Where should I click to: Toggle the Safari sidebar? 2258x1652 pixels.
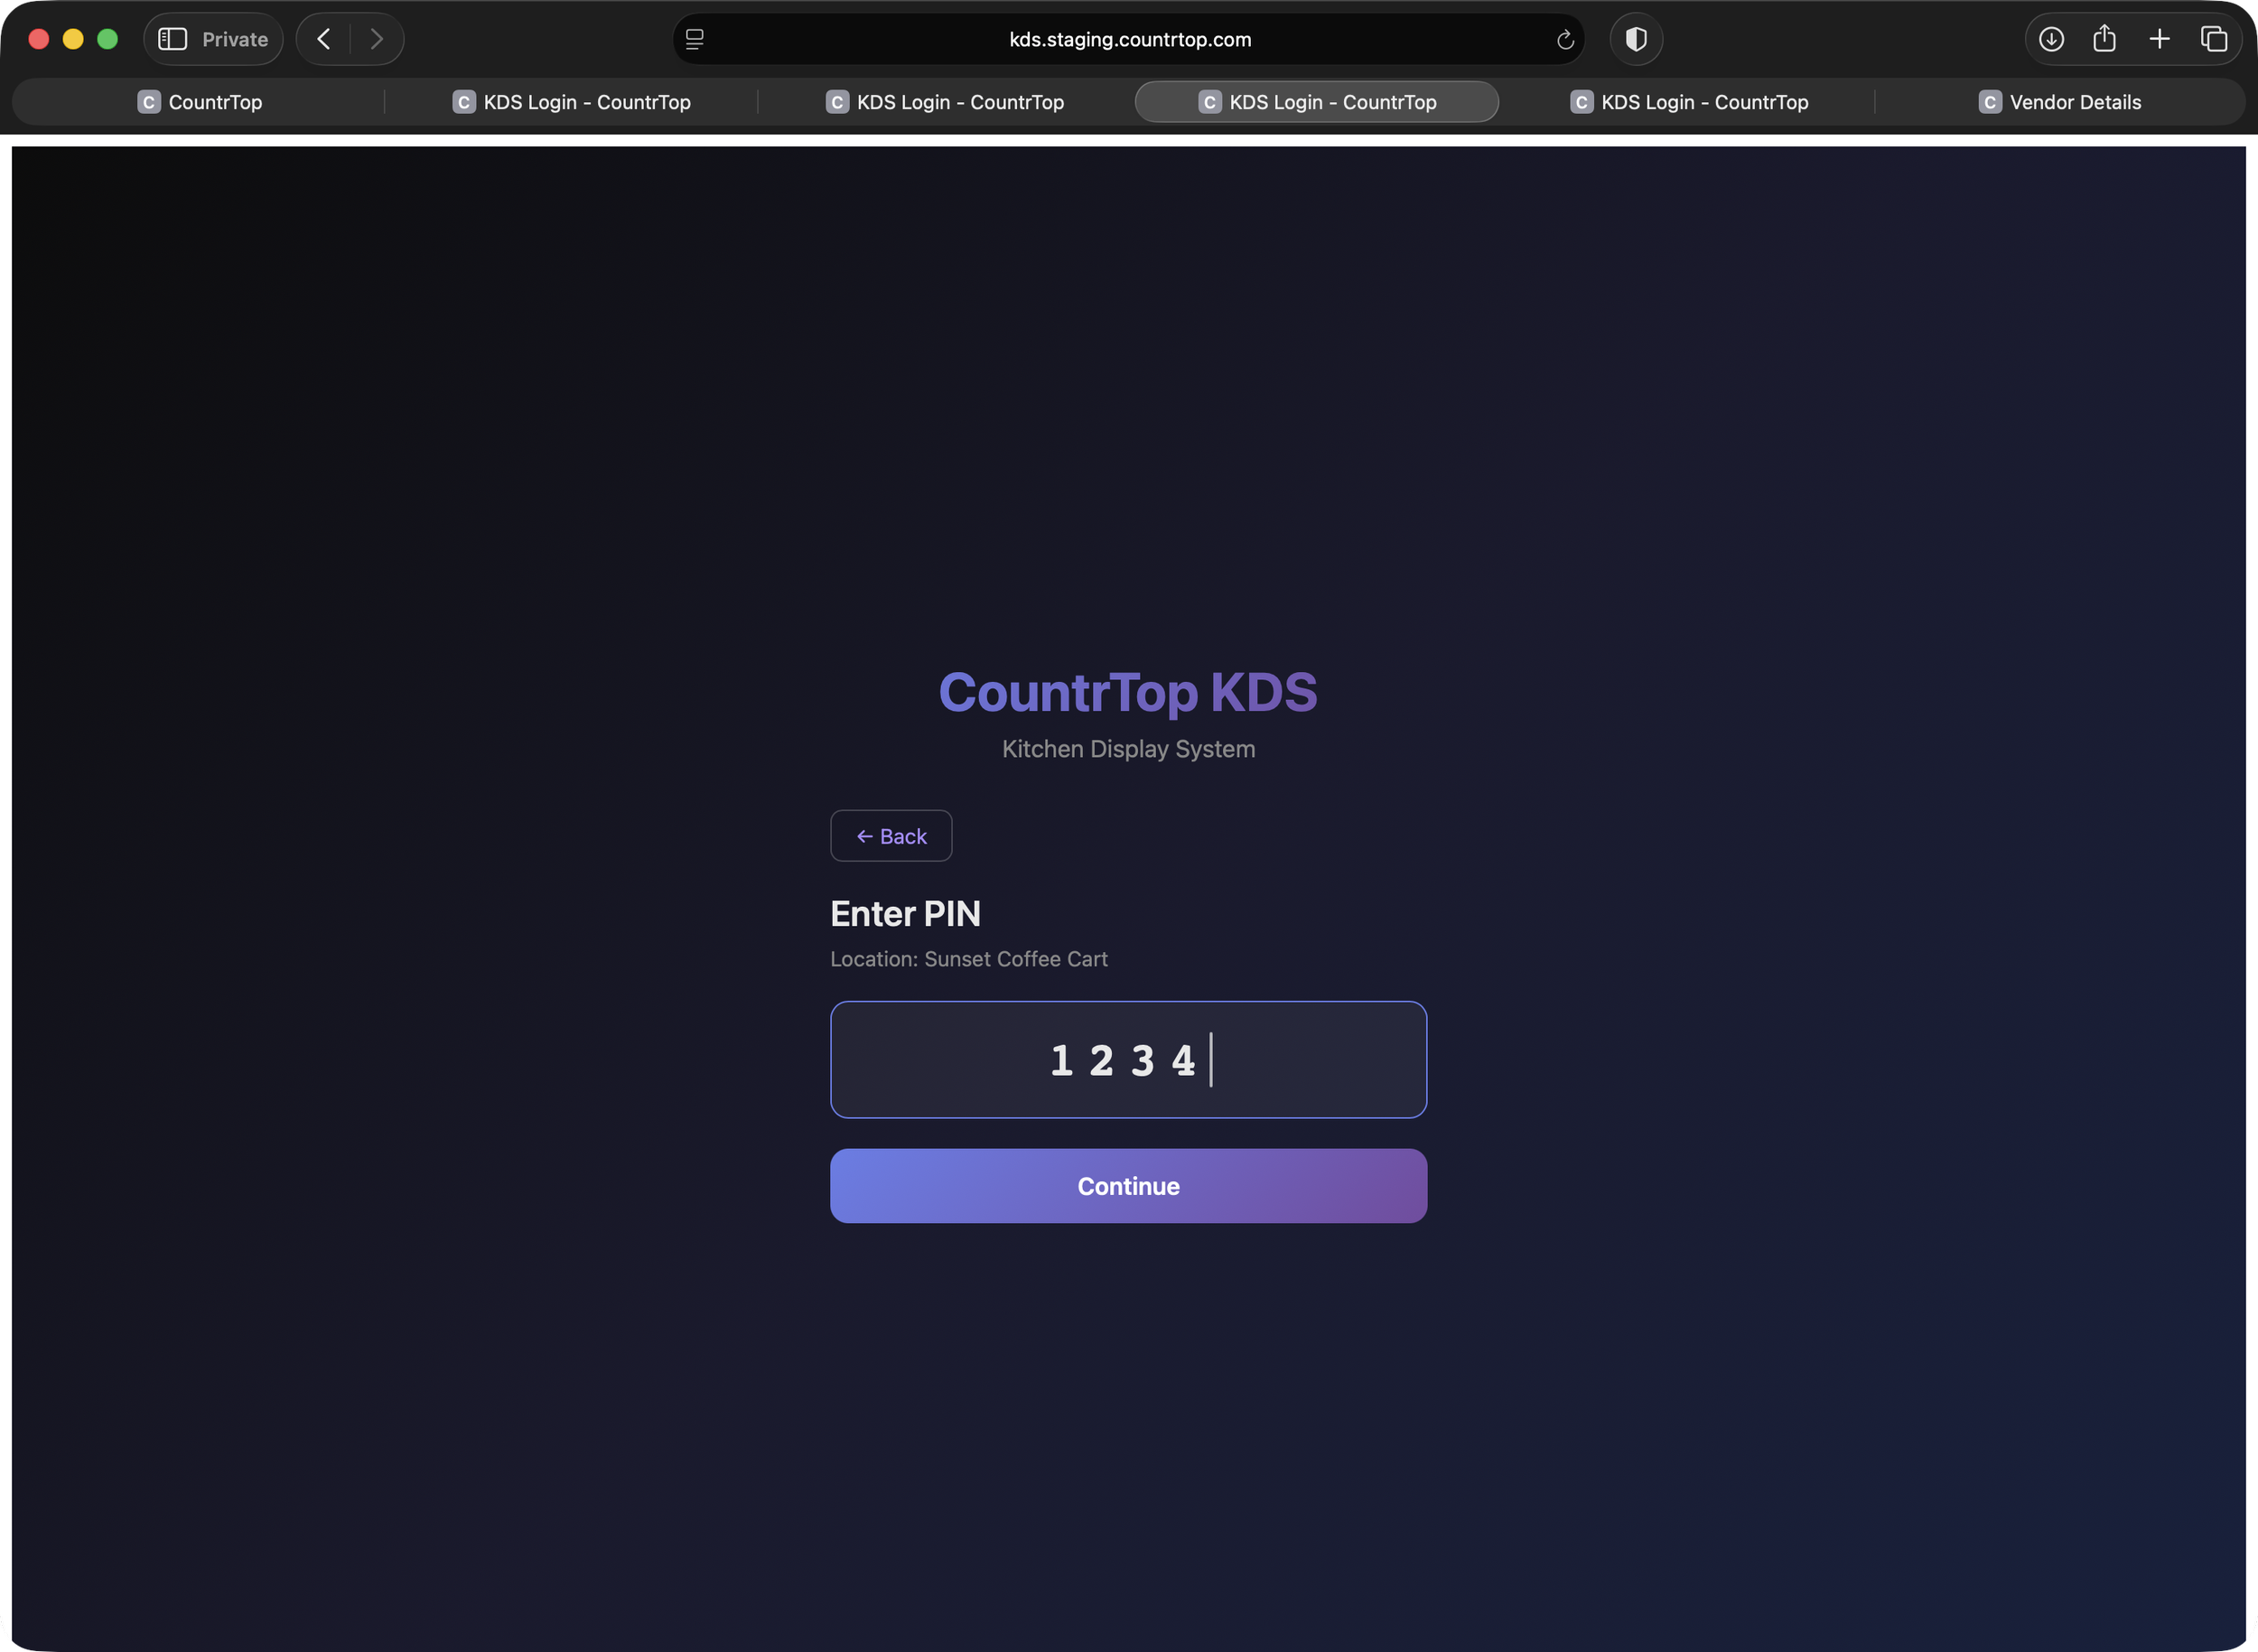tap(172, 38)
